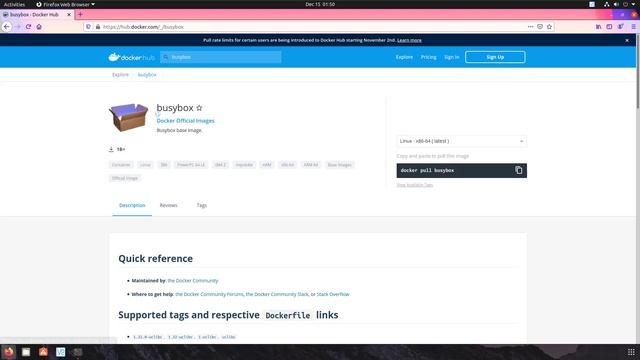This screenshot has width=640, height=360.
Task: Open the Stack Overflow link
Action: [333, 294]
